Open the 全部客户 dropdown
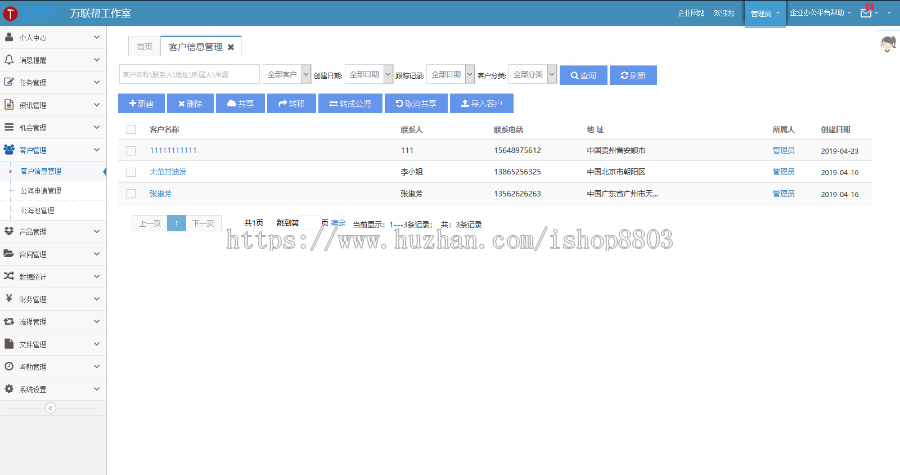The width and height of the screenshot is (900, 475). tap(287, 75)
